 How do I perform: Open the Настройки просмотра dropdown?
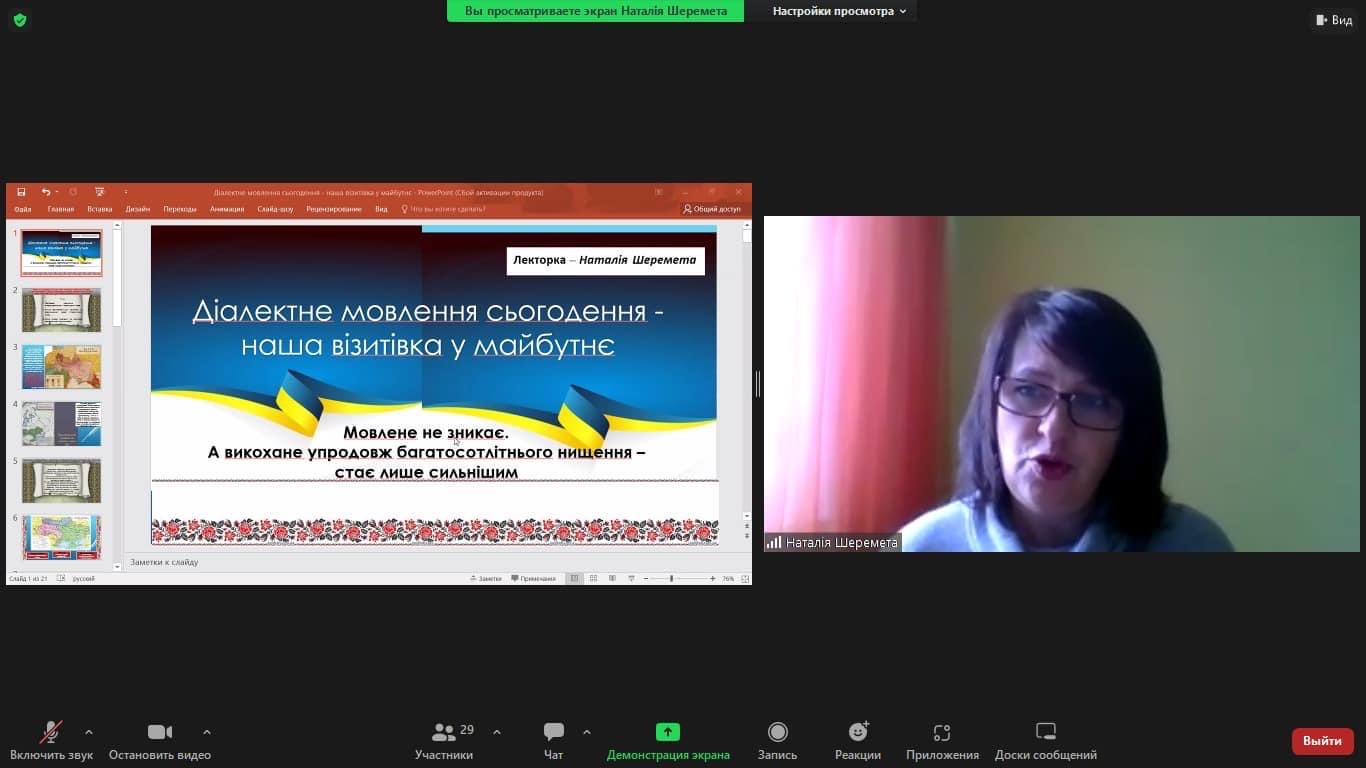(838, 11)
